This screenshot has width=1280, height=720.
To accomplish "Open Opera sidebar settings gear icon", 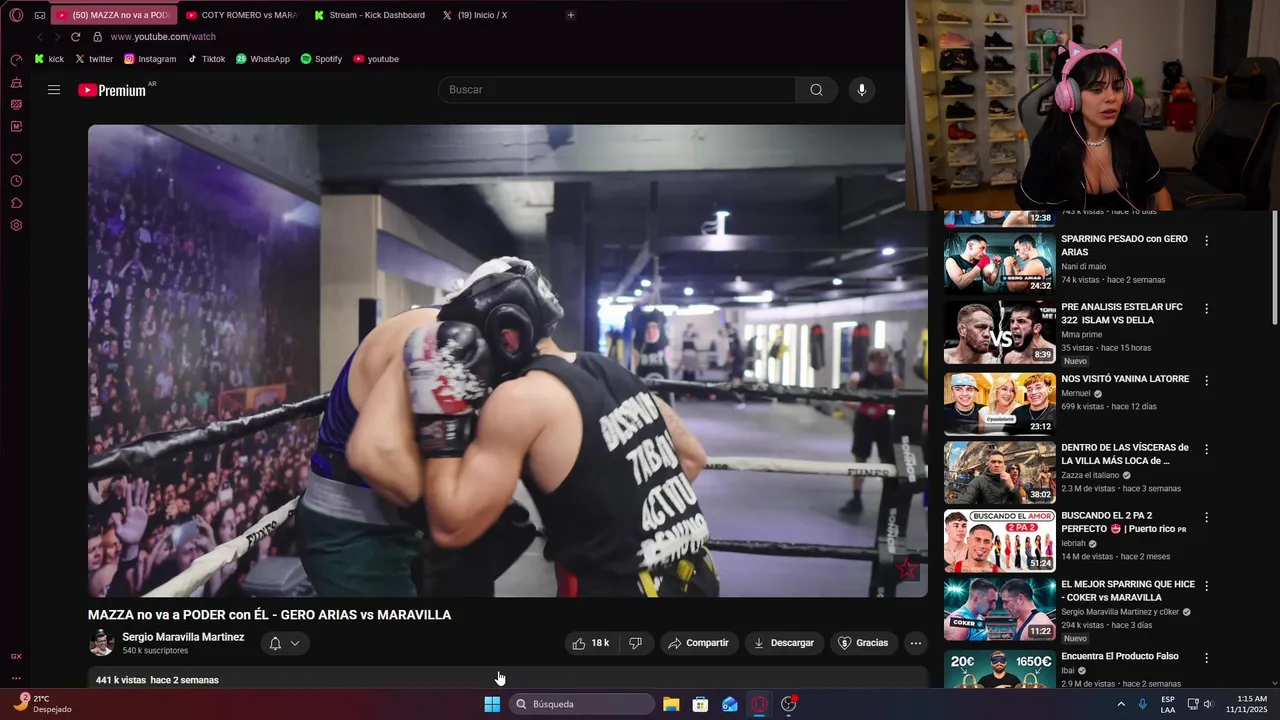I will coord(16,225).
